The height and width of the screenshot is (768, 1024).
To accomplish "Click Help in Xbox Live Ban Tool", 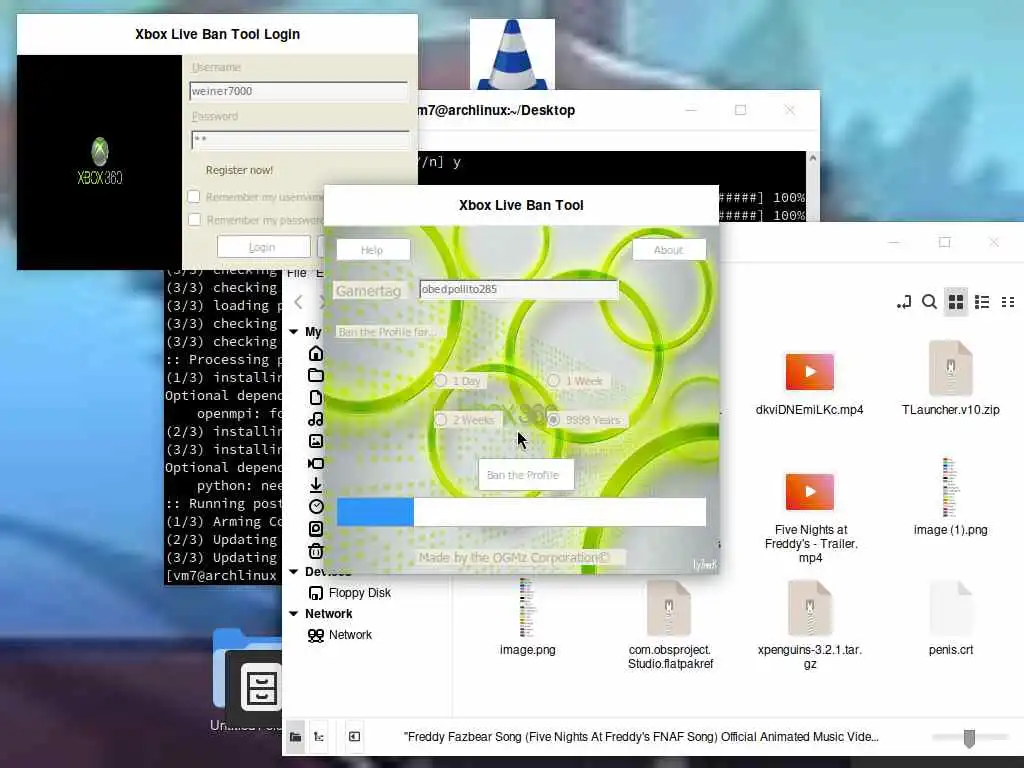I will click(373, 249).
